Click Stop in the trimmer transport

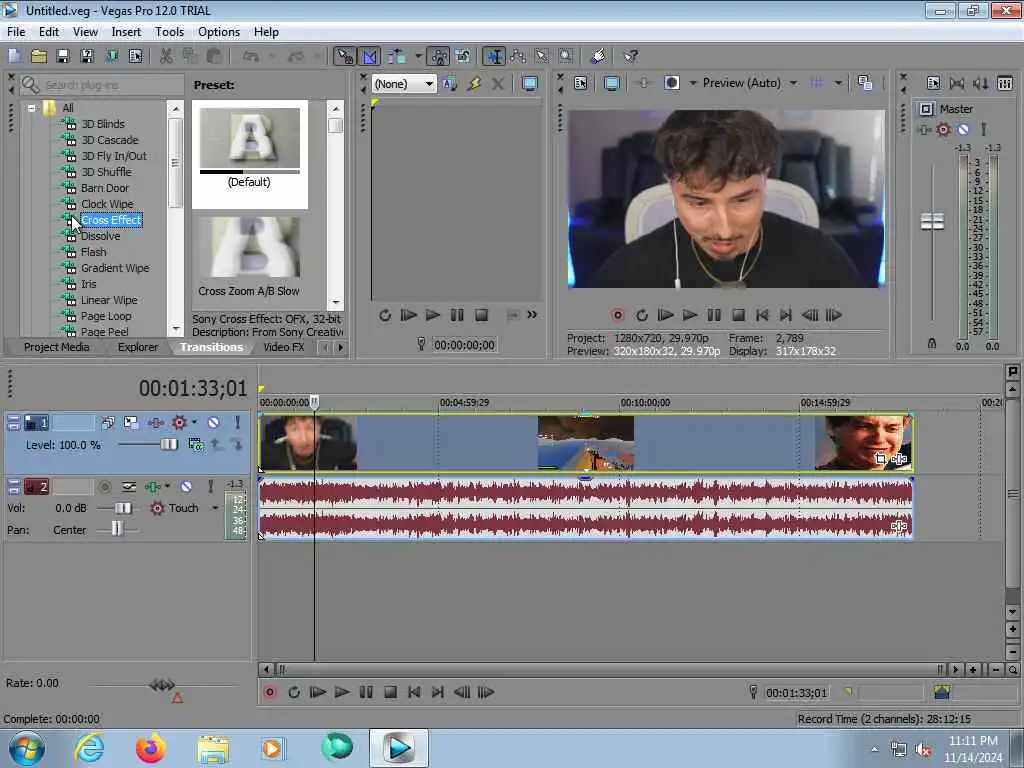coord(481,315)
